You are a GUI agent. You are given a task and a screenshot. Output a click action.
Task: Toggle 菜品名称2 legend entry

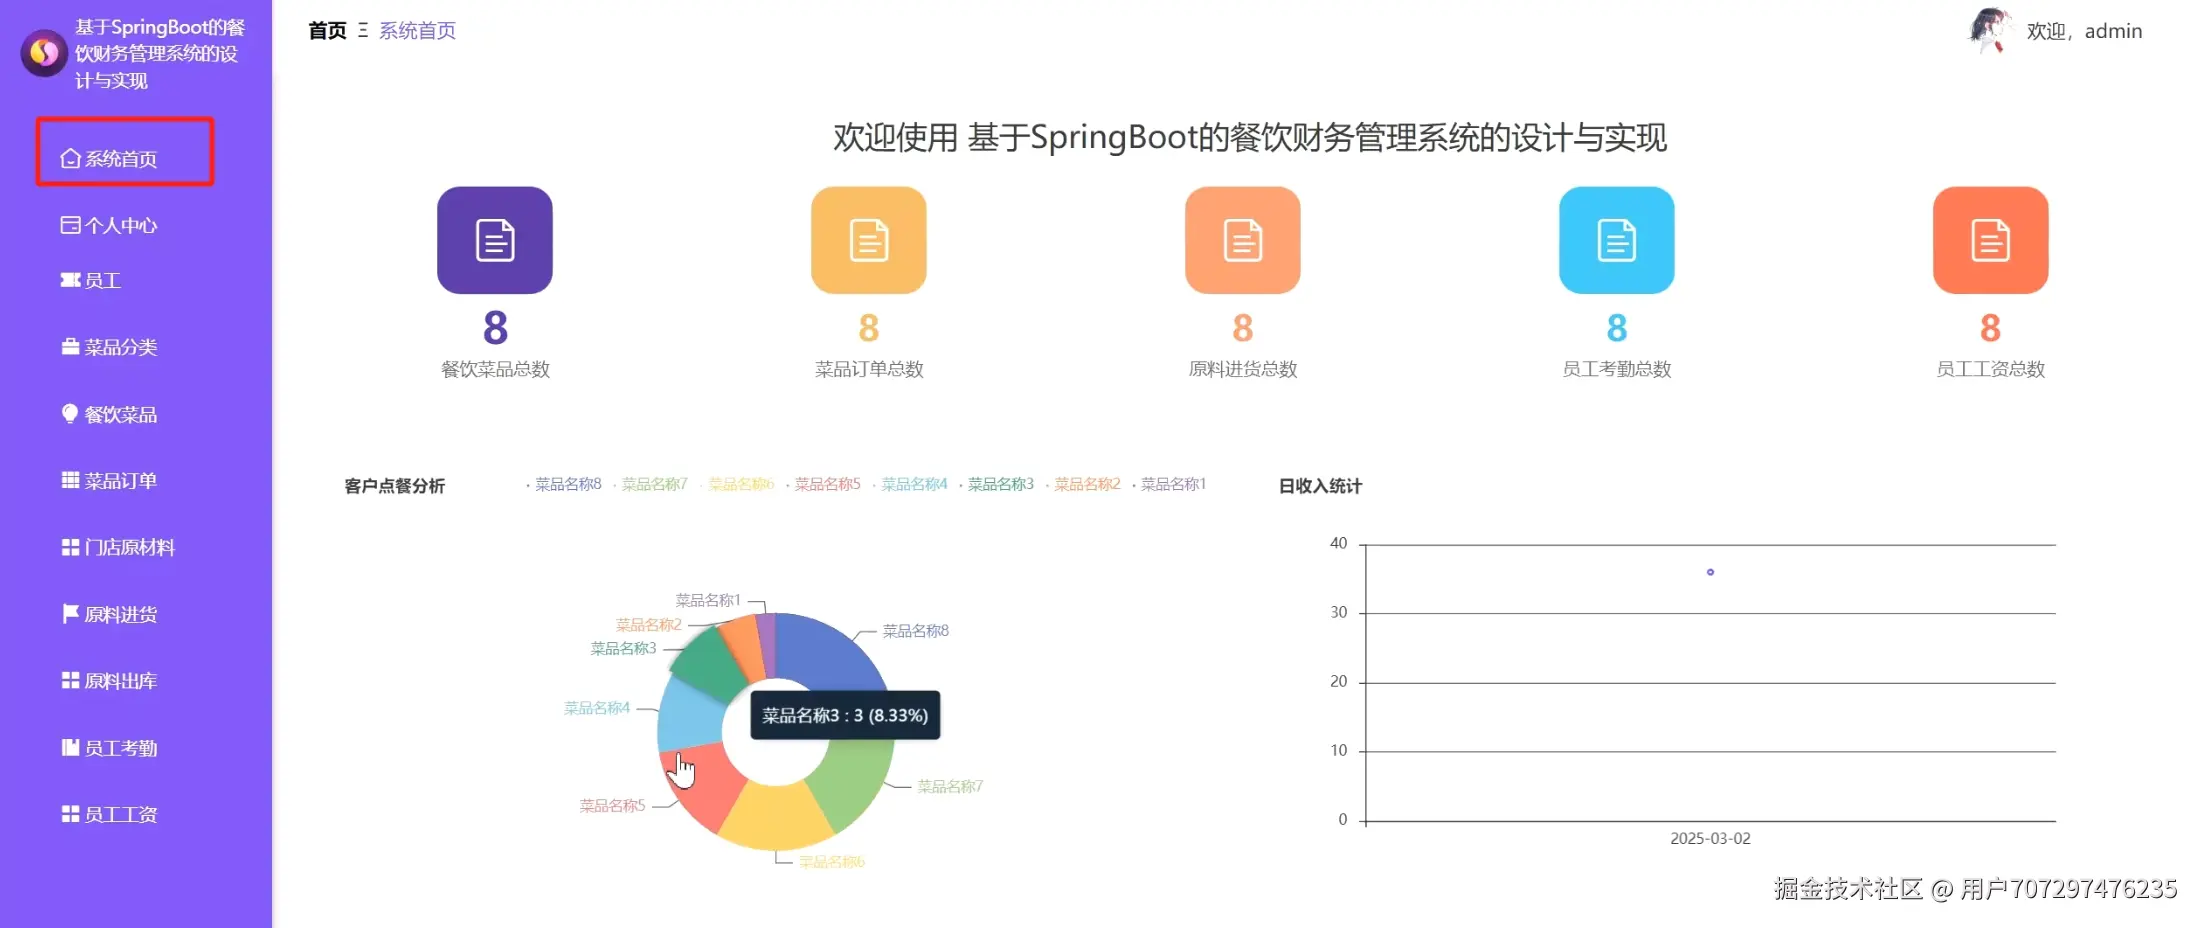1084,484
